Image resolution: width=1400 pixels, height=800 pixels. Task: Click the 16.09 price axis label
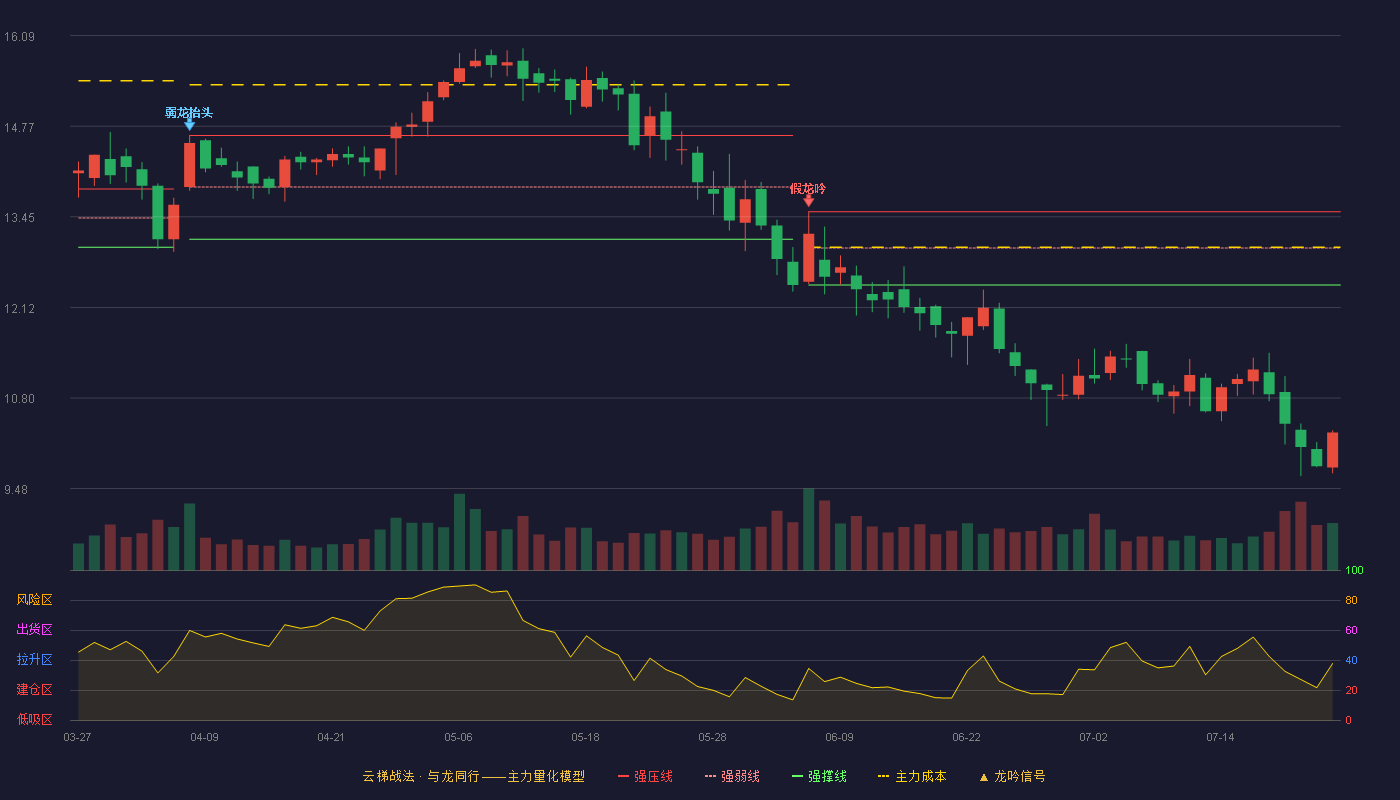(19, 37)
